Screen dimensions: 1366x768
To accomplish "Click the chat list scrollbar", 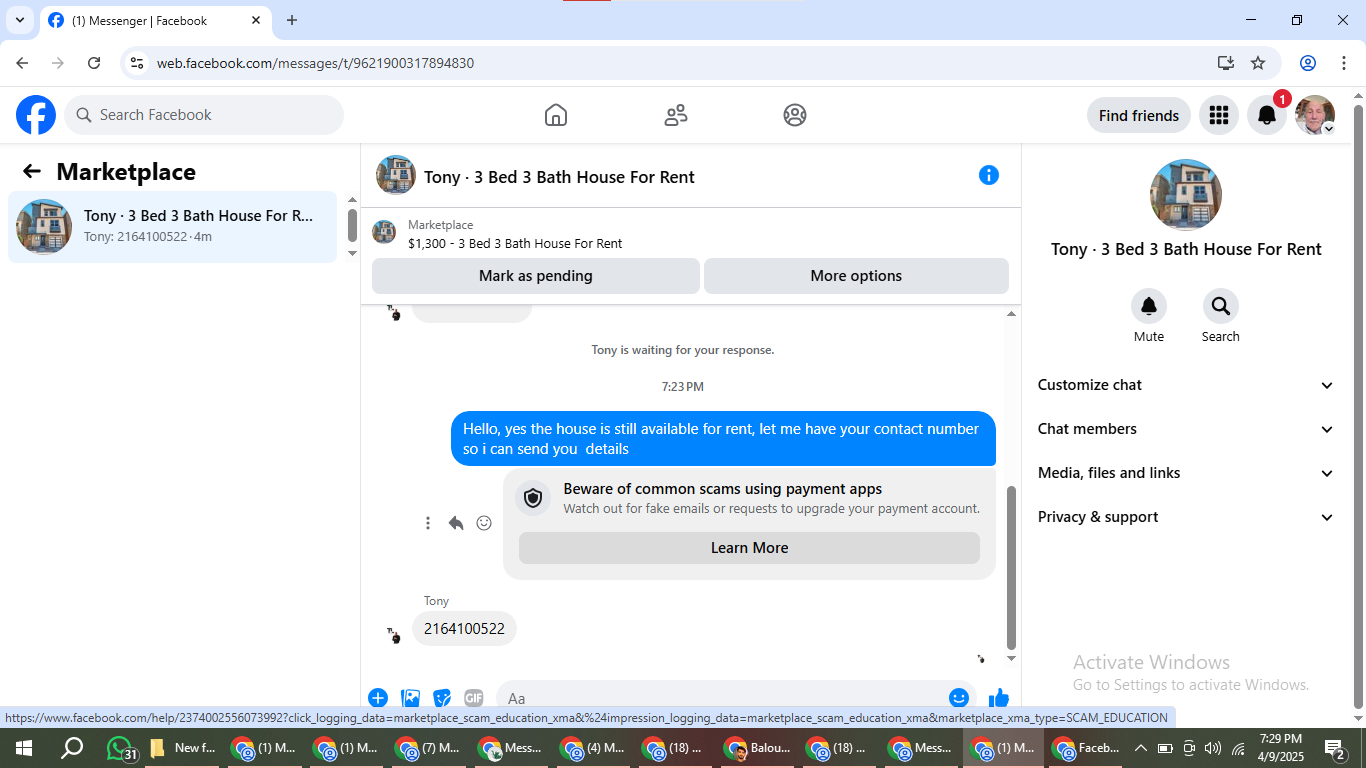I will click(x=352, y=225).
